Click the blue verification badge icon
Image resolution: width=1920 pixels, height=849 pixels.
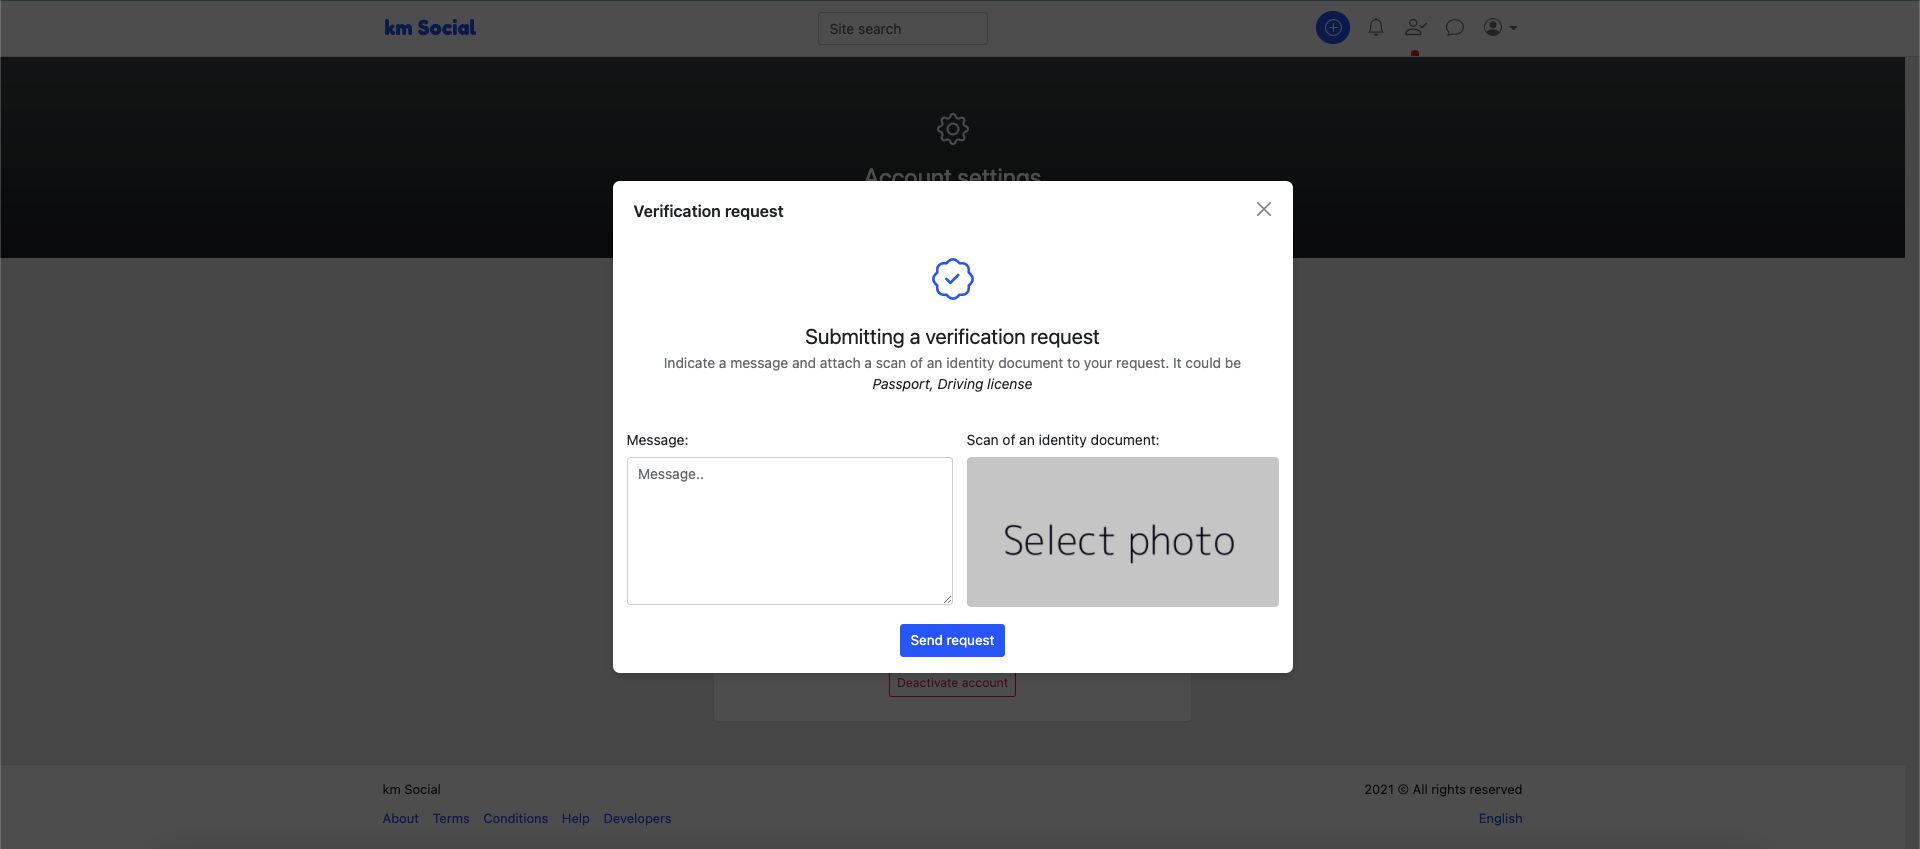tap(952, 279)
